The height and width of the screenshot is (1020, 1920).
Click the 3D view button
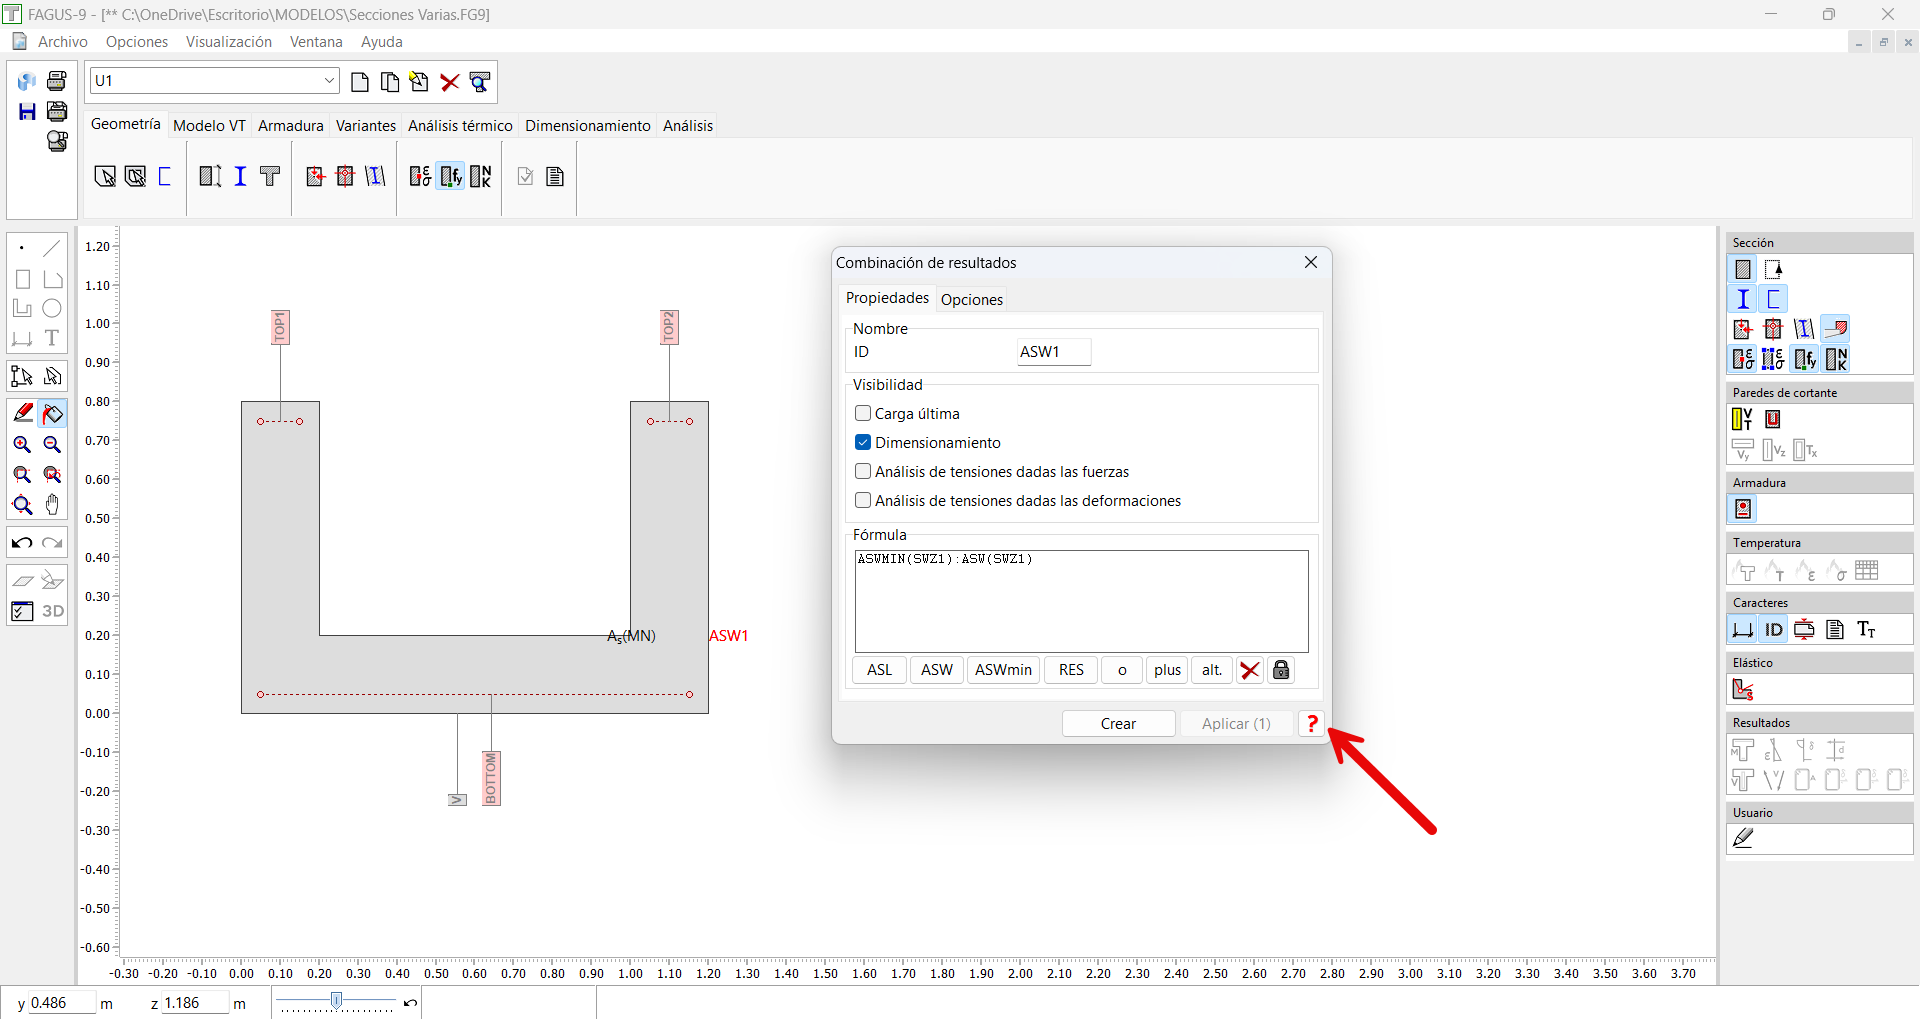pyautogui.click(x=53, y=611)
